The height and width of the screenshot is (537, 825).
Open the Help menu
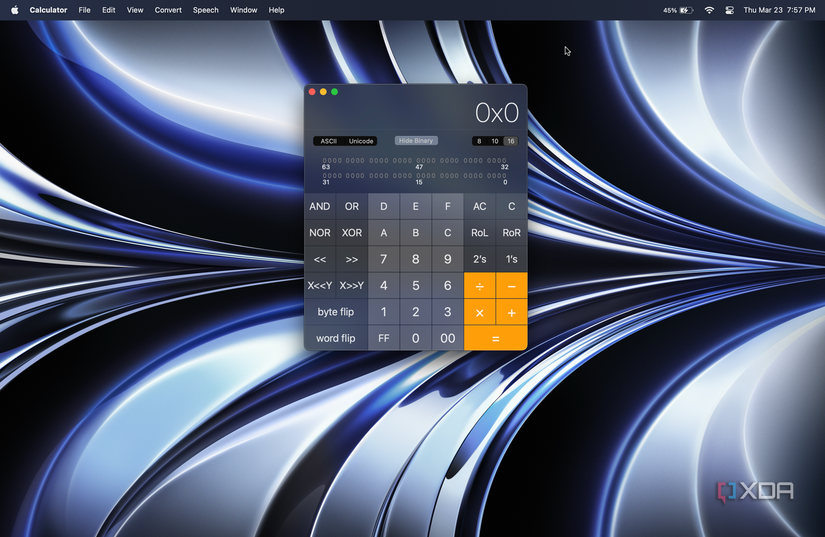tap(276, 10)
